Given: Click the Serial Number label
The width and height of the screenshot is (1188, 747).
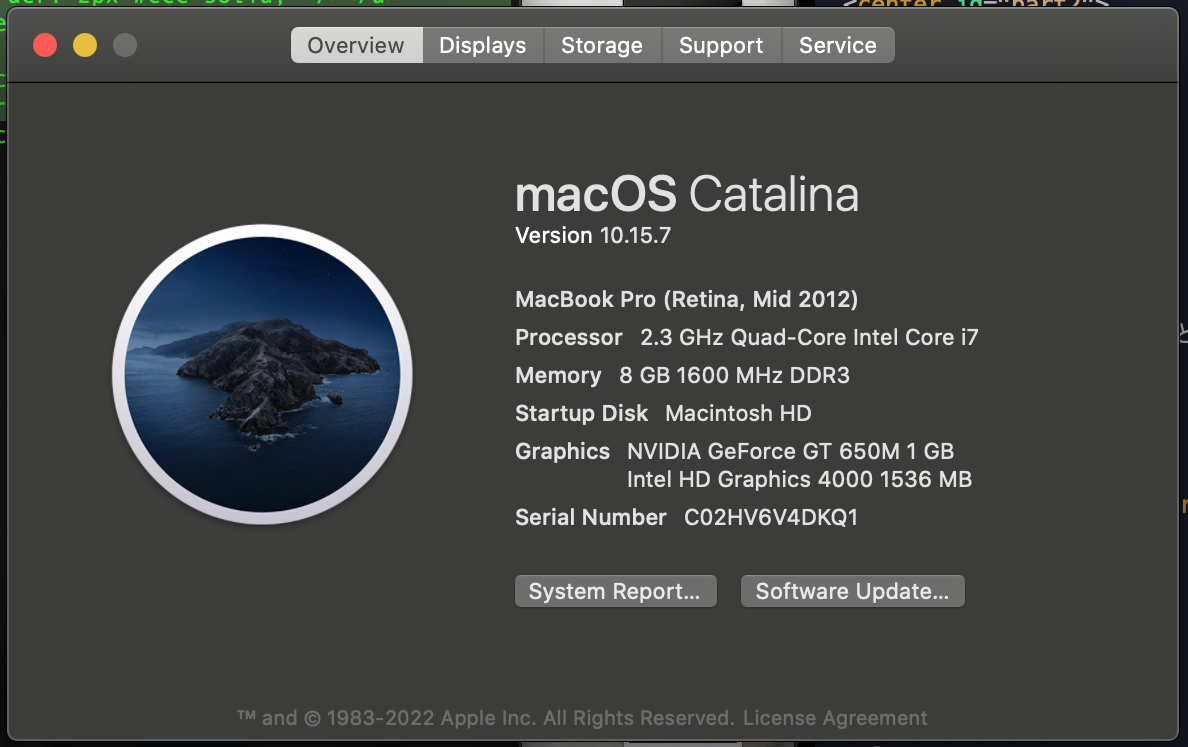Looking at the screenshot, I should tap(590, 517).
